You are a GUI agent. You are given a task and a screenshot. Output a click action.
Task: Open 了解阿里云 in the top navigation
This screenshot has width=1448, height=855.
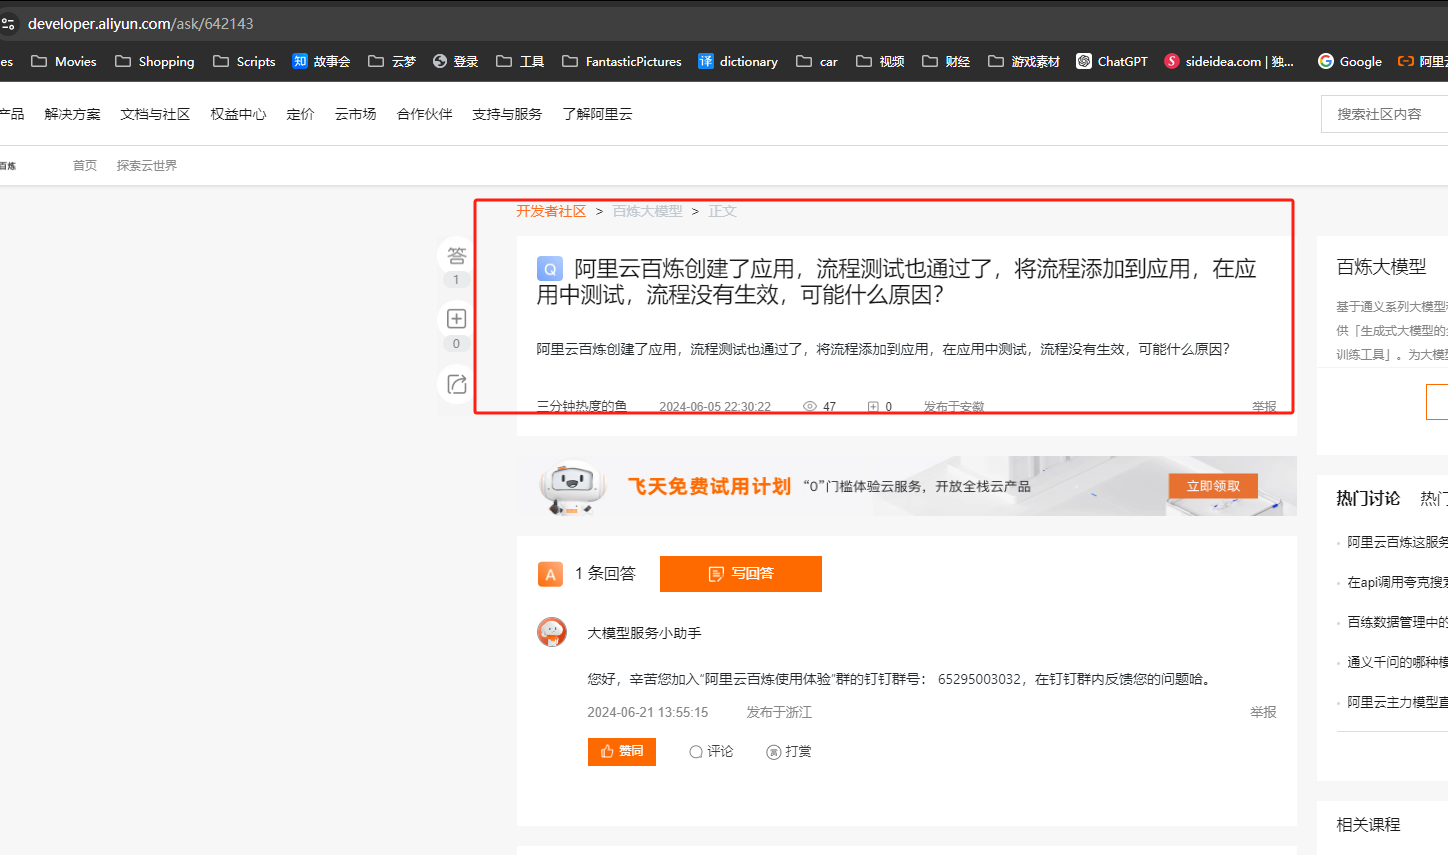[597, 114]
